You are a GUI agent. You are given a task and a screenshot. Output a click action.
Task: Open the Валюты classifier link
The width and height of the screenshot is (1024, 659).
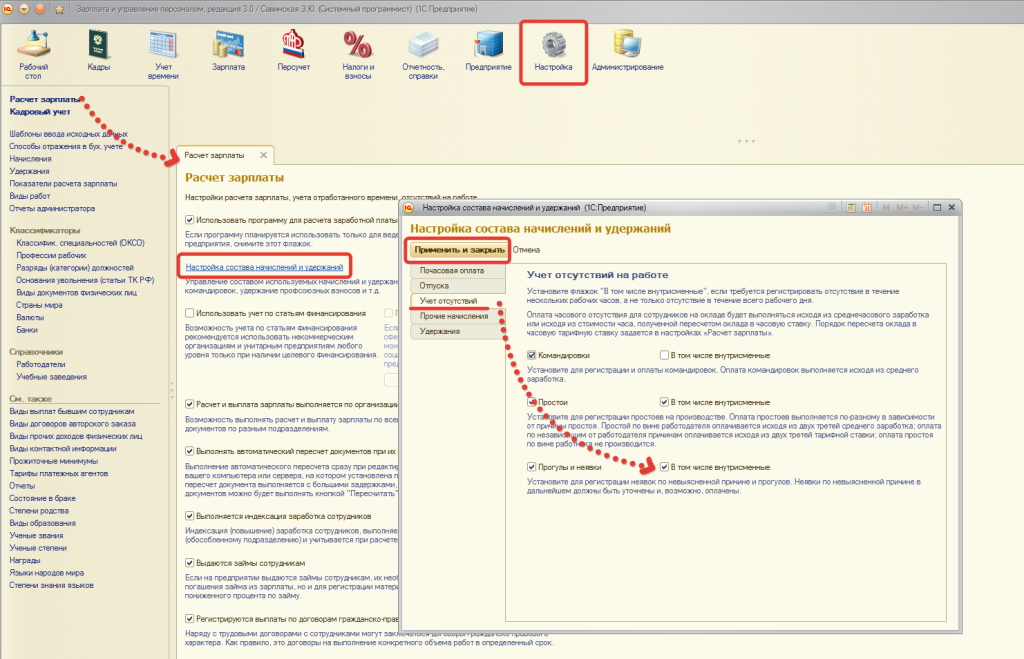pyautogui.click(x=30, y=317)
